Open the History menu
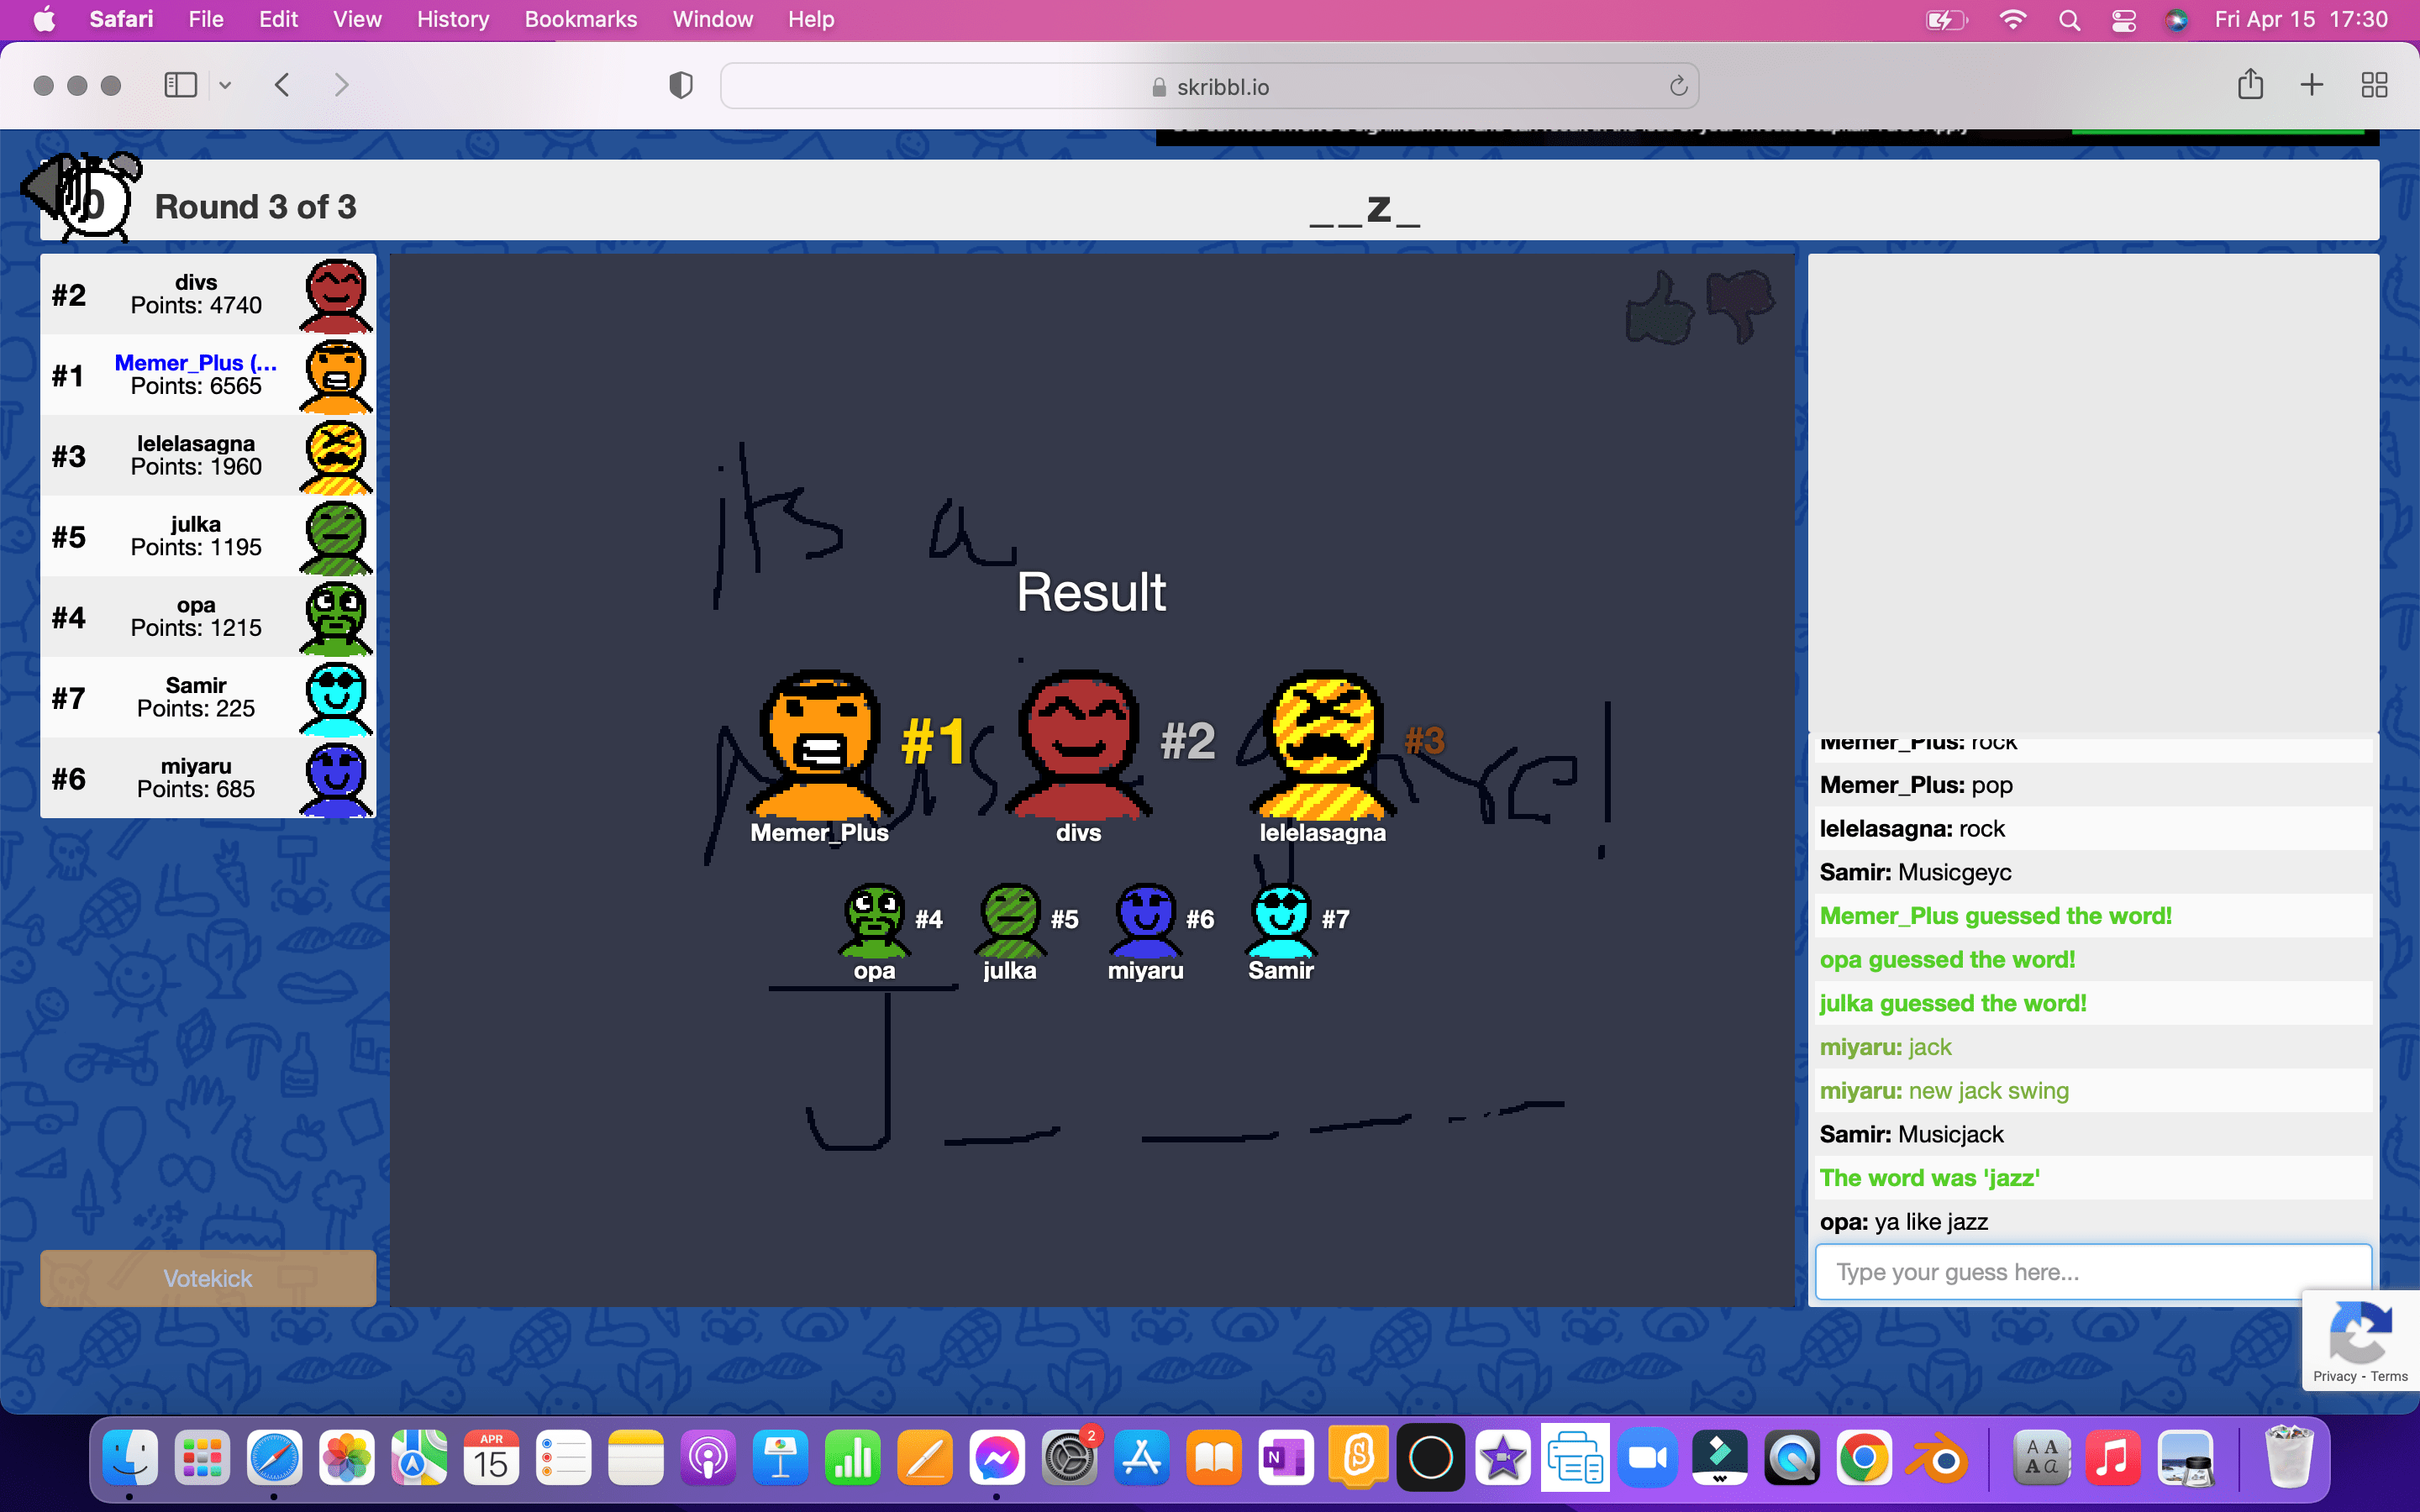The height and width of the screenshot is (1512, 2420). click(452, 19)
